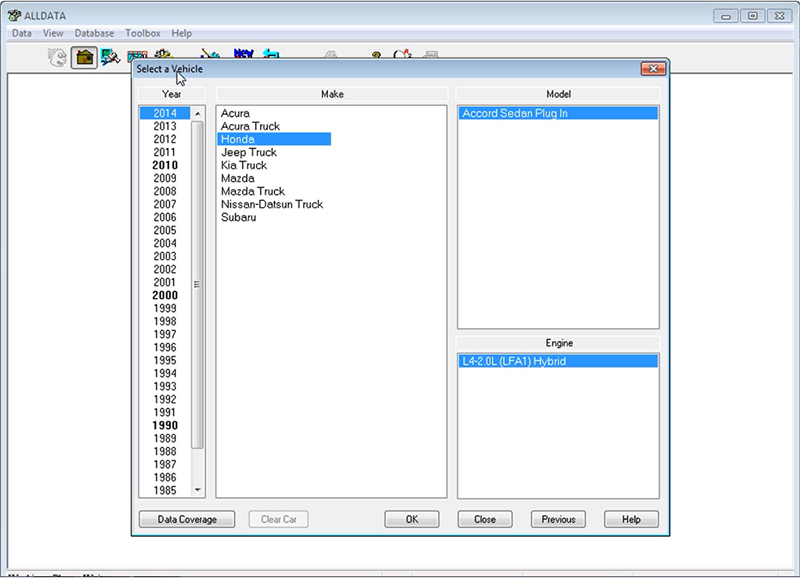This screenshot has width=800, height=578.
Task: Click the blue 'New' toolbar icon
Action: pos(244,54)
